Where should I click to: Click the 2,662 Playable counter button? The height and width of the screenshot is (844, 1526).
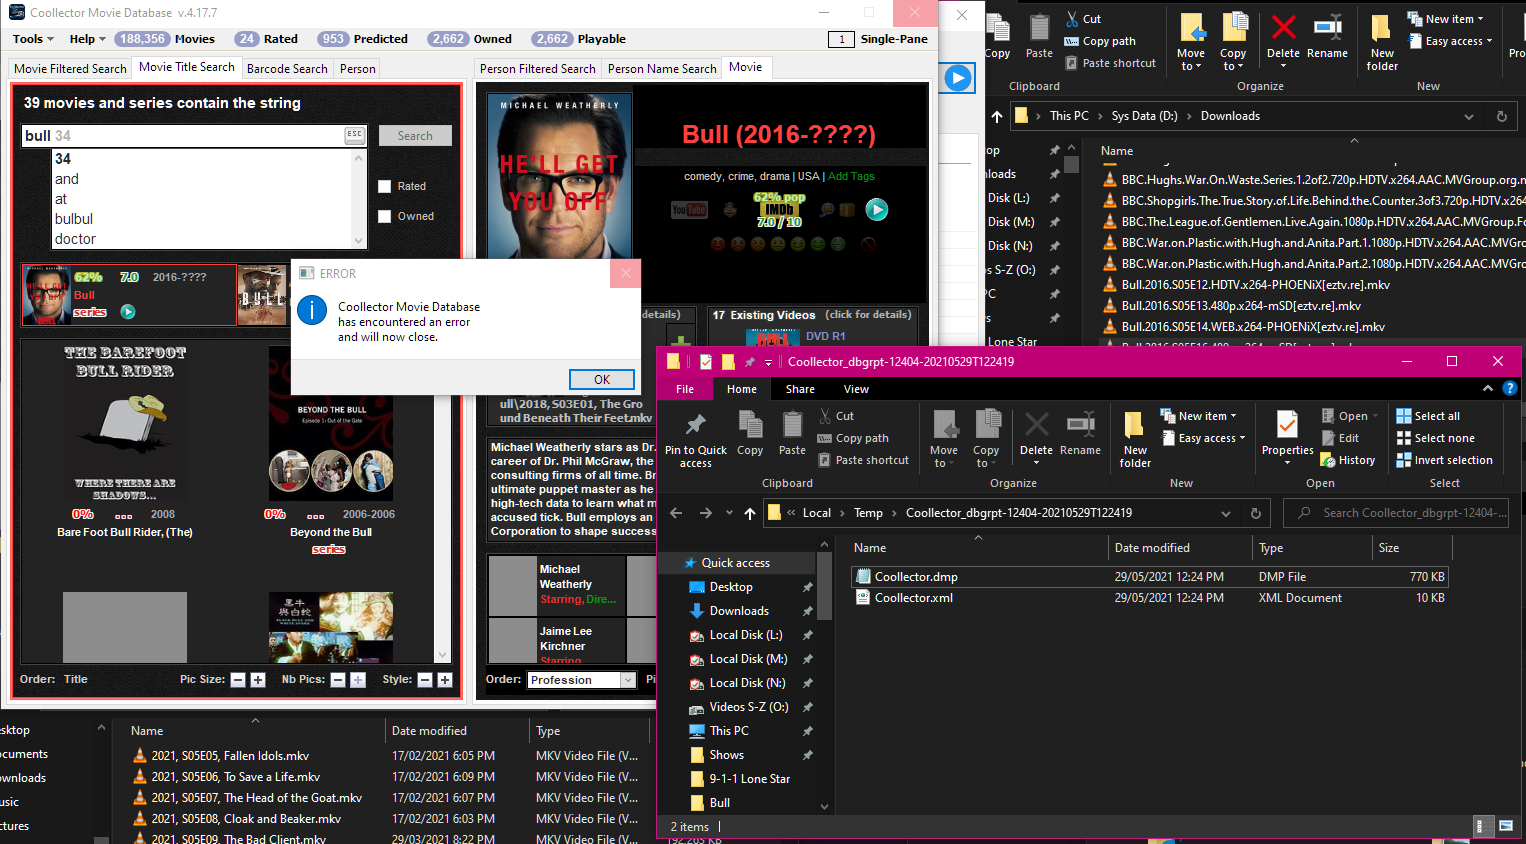[x=579, y=39]
